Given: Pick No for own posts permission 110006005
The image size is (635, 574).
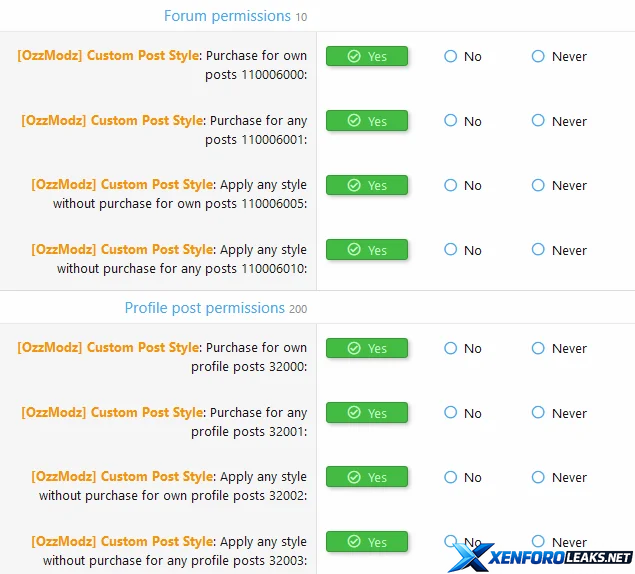Looking at the screenshot, I should click(x=462, y=186).
